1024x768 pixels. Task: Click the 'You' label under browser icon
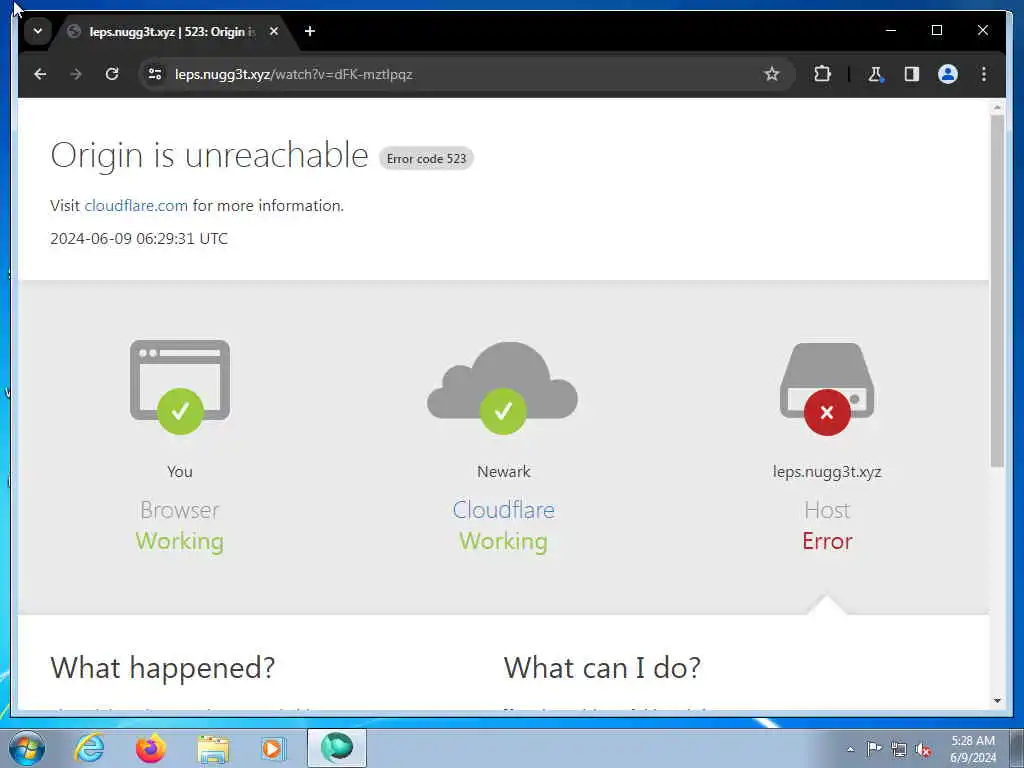point(180,472)
